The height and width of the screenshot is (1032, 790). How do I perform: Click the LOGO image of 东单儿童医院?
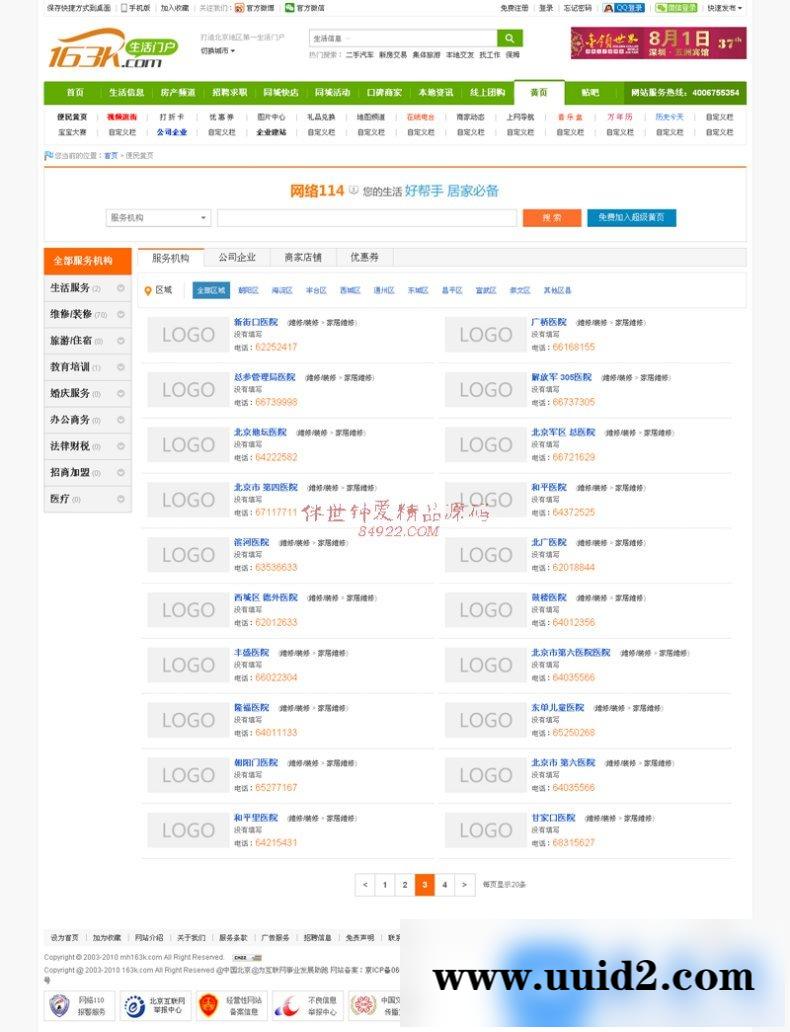click(486, 719)
